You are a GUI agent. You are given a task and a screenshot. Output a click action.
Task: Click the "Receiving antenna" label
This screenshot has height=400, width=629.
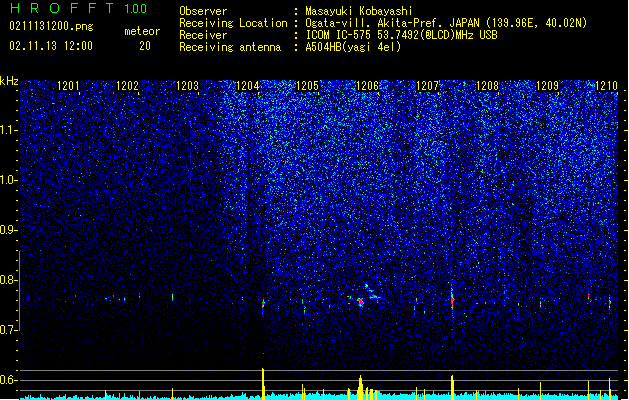(x=230, y=47)
